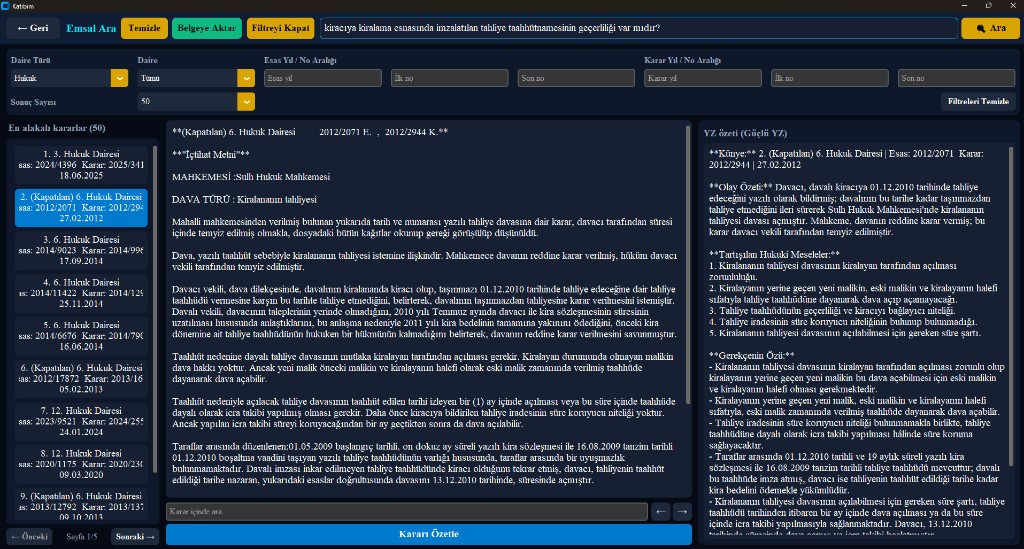
Task: Focus the Esas yıl input field
Action: coord(323,78)
